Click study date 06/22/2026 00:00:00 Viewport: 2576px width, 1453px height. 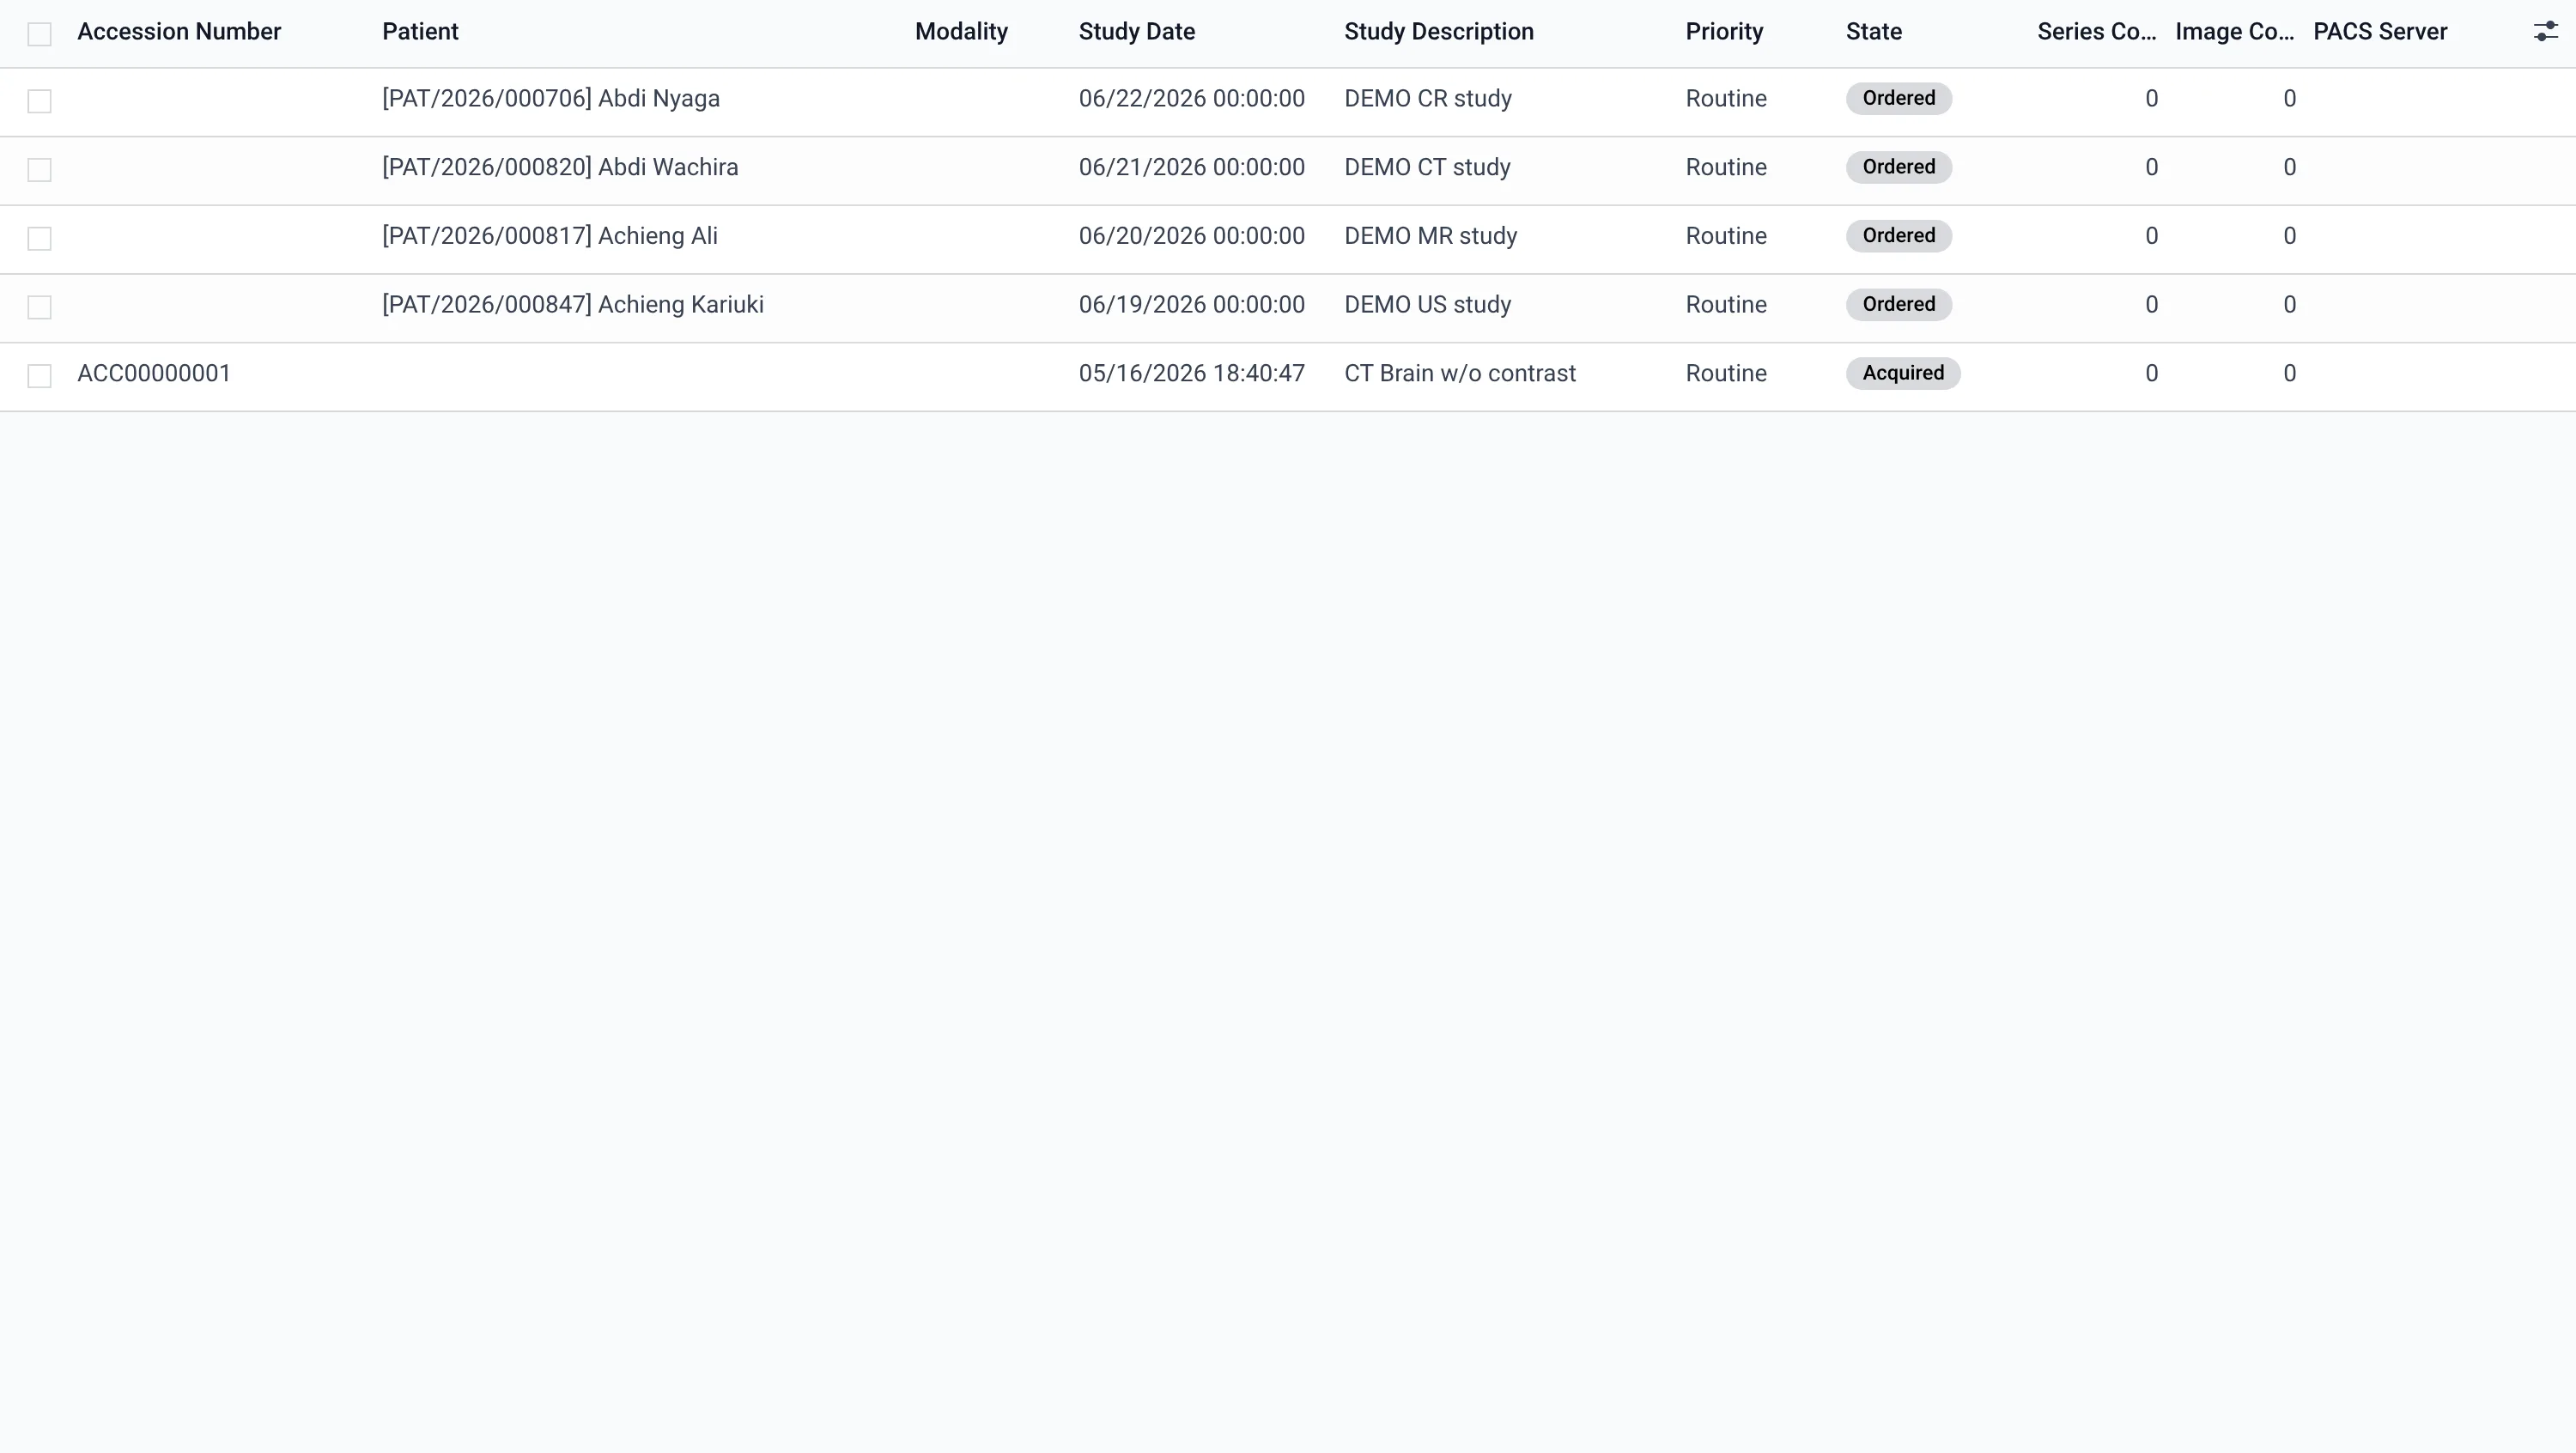click(1191, 99)
